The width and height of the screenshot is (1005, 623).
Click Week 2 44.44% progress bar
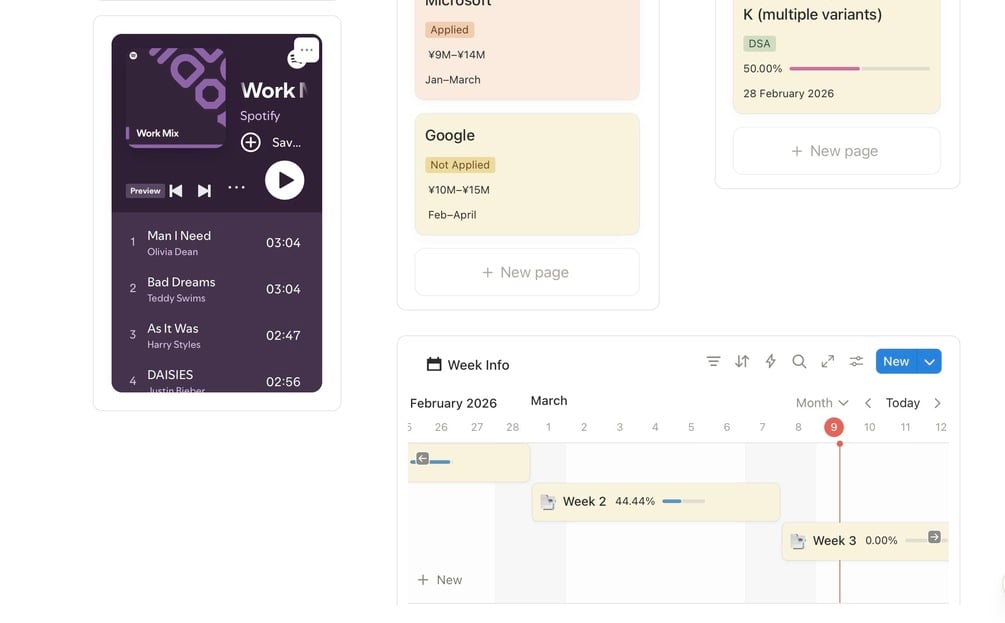click(683, 501)
